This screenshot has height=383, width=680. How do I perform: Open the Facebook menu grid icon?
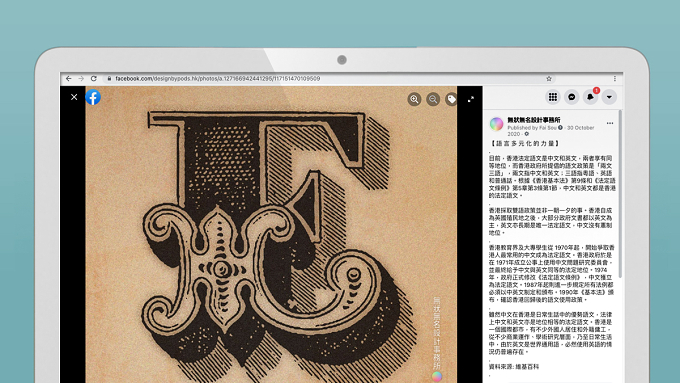553,97
